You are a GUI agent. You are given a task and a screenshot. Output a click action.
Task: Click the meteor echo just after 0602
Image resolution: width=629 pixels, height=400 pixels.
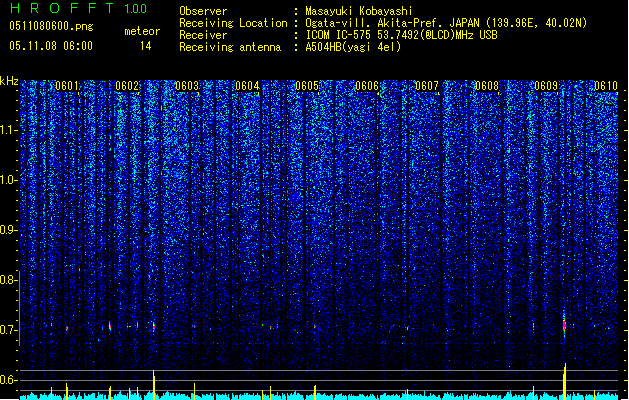point(154,326)
